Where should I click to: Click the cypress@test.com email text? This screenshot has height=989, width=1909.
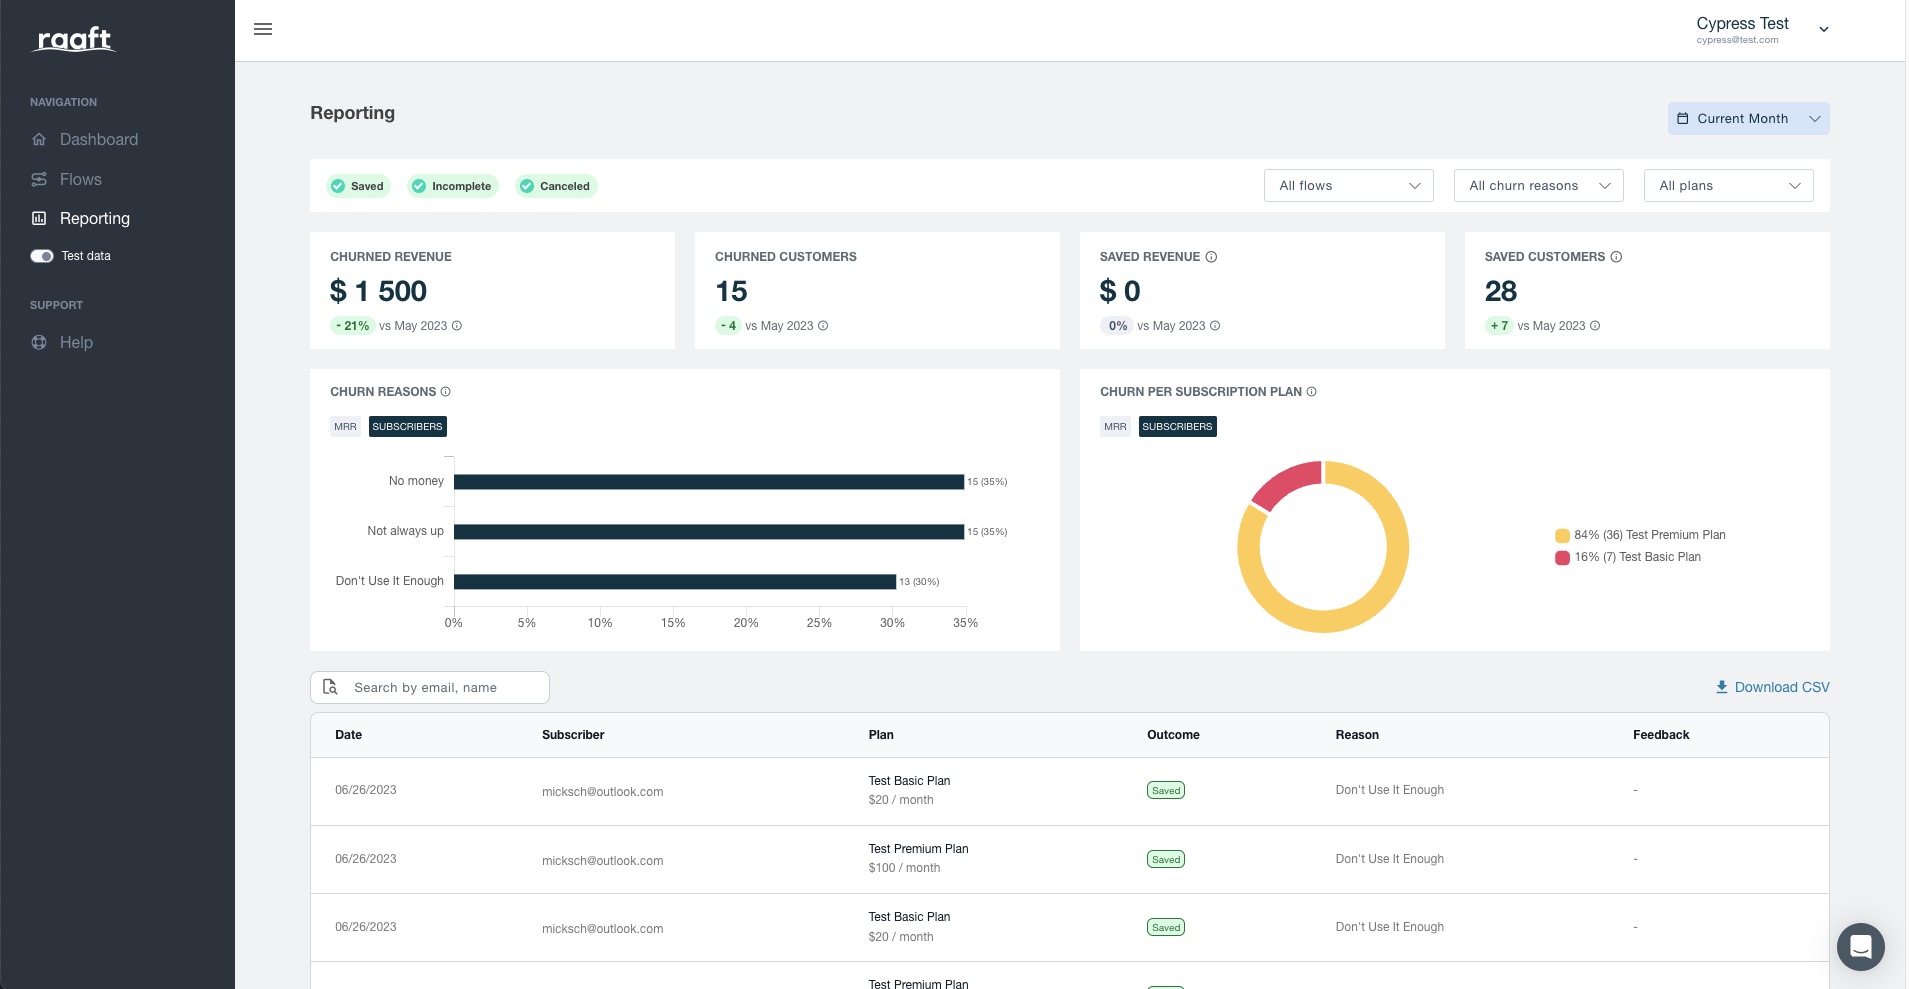point(1737,40)
